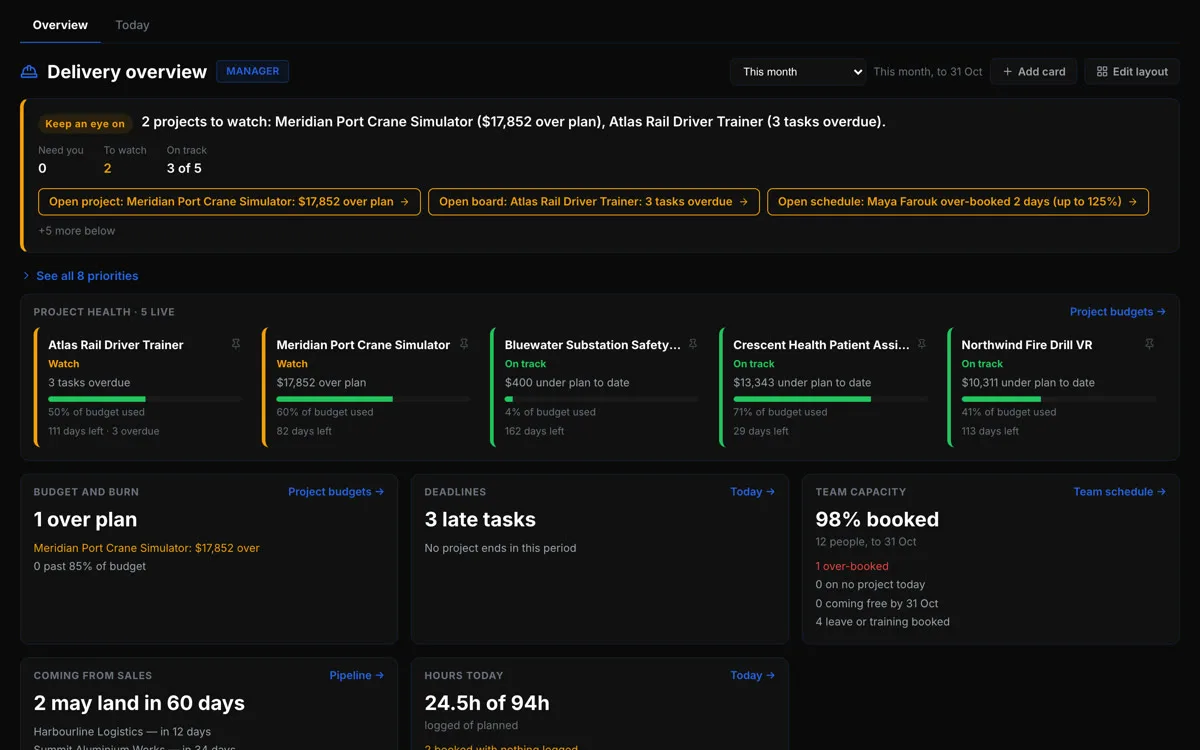This screenshot has height=750, width=1200.
Task: Click Watch status on Meridian Port card
Action: coord(292,364)
